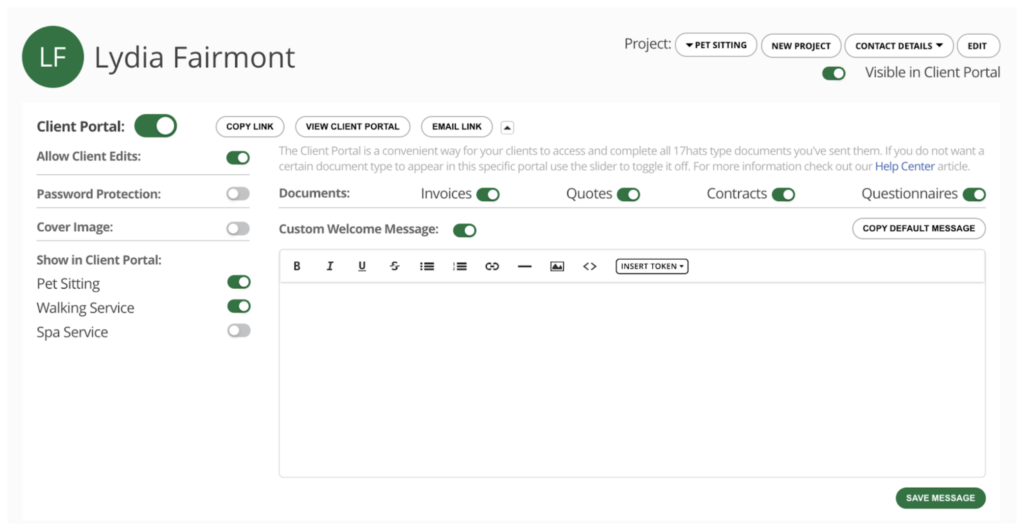1024x528 pixels.
Task: Click the Documents label
Action: point(314,193)
